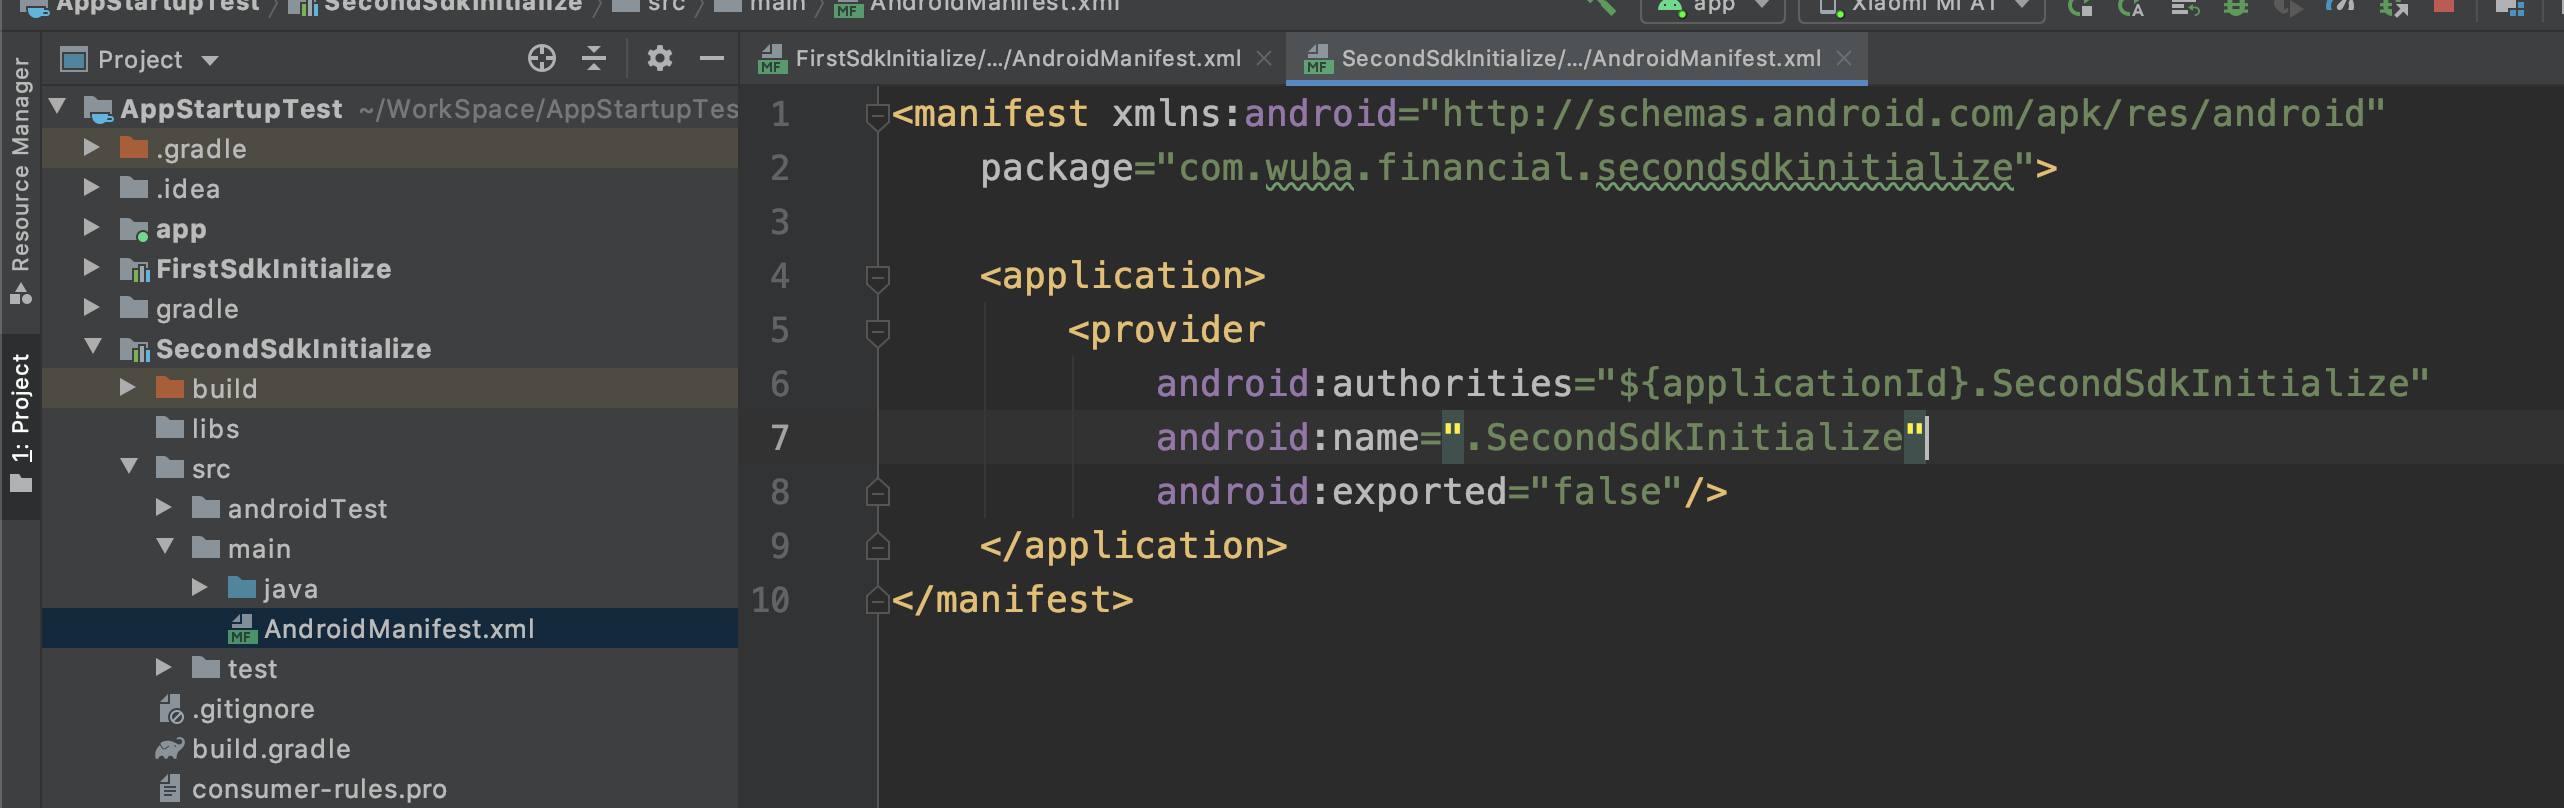Locate current file in Project tree (crosshair icon)
The height and width of the screenshot is (808, 2564).
541,59
